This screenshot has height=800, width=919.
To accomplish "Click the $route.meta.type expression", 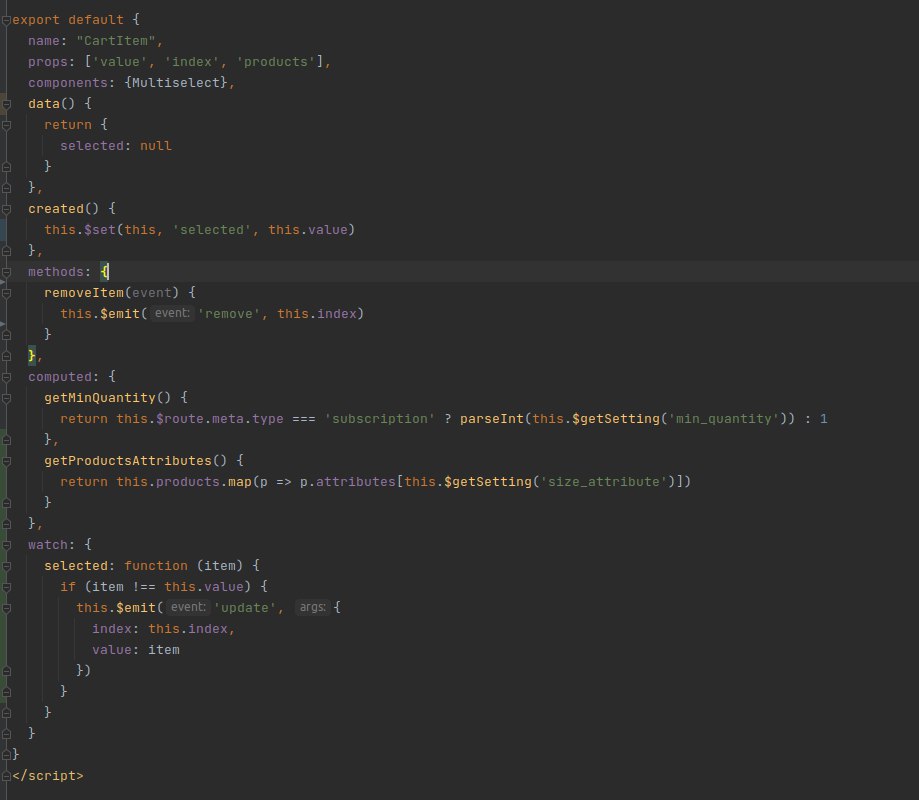I will (x=220, y=418).
